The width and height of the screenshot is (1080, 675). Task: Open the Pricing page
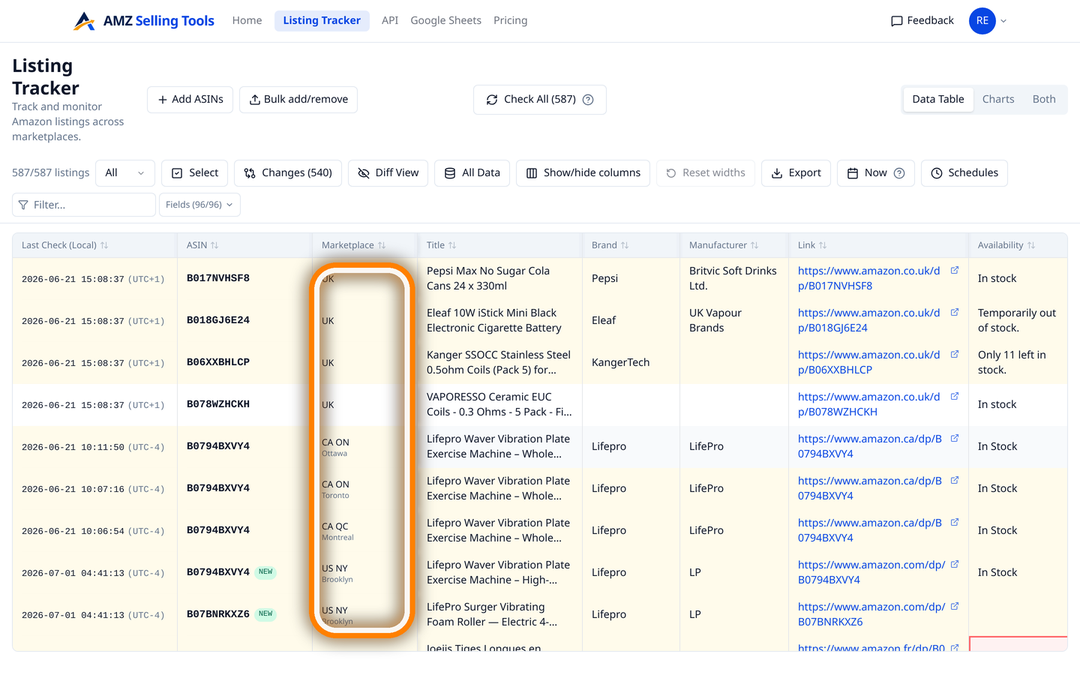point(510,21)
